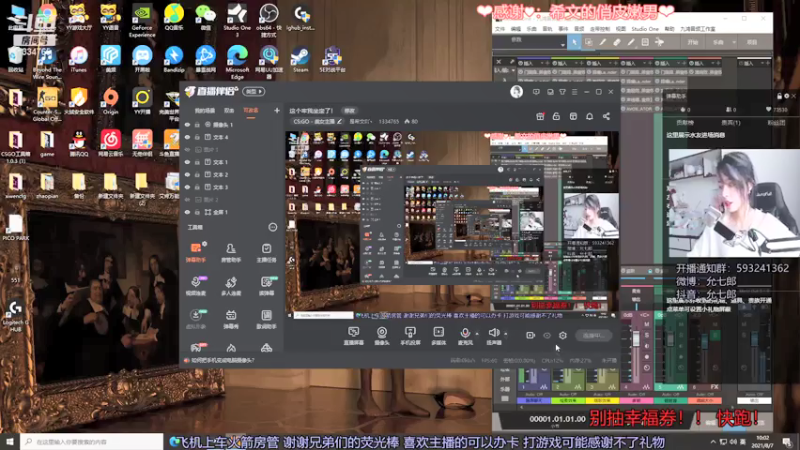Click the 开始 button in Studio One
The image size is (800, 450).
[x=692, y=42]
